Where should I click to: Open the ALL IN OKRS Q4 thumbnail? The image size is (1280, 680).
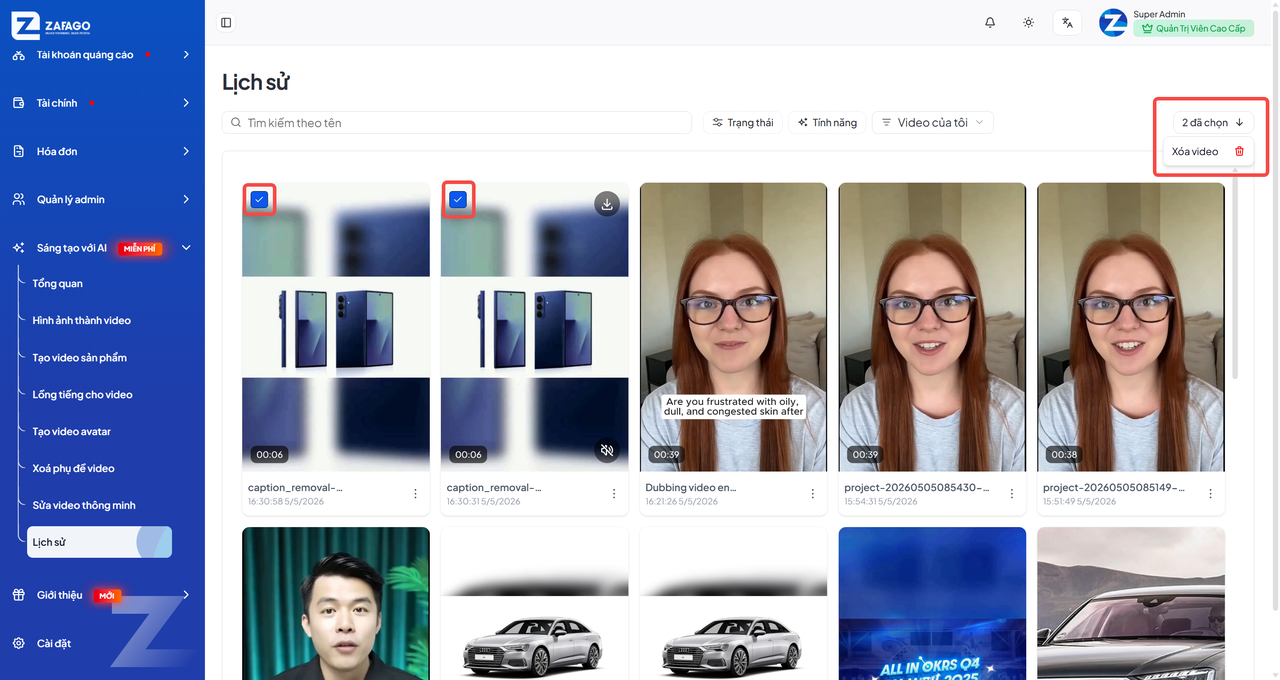932,604
